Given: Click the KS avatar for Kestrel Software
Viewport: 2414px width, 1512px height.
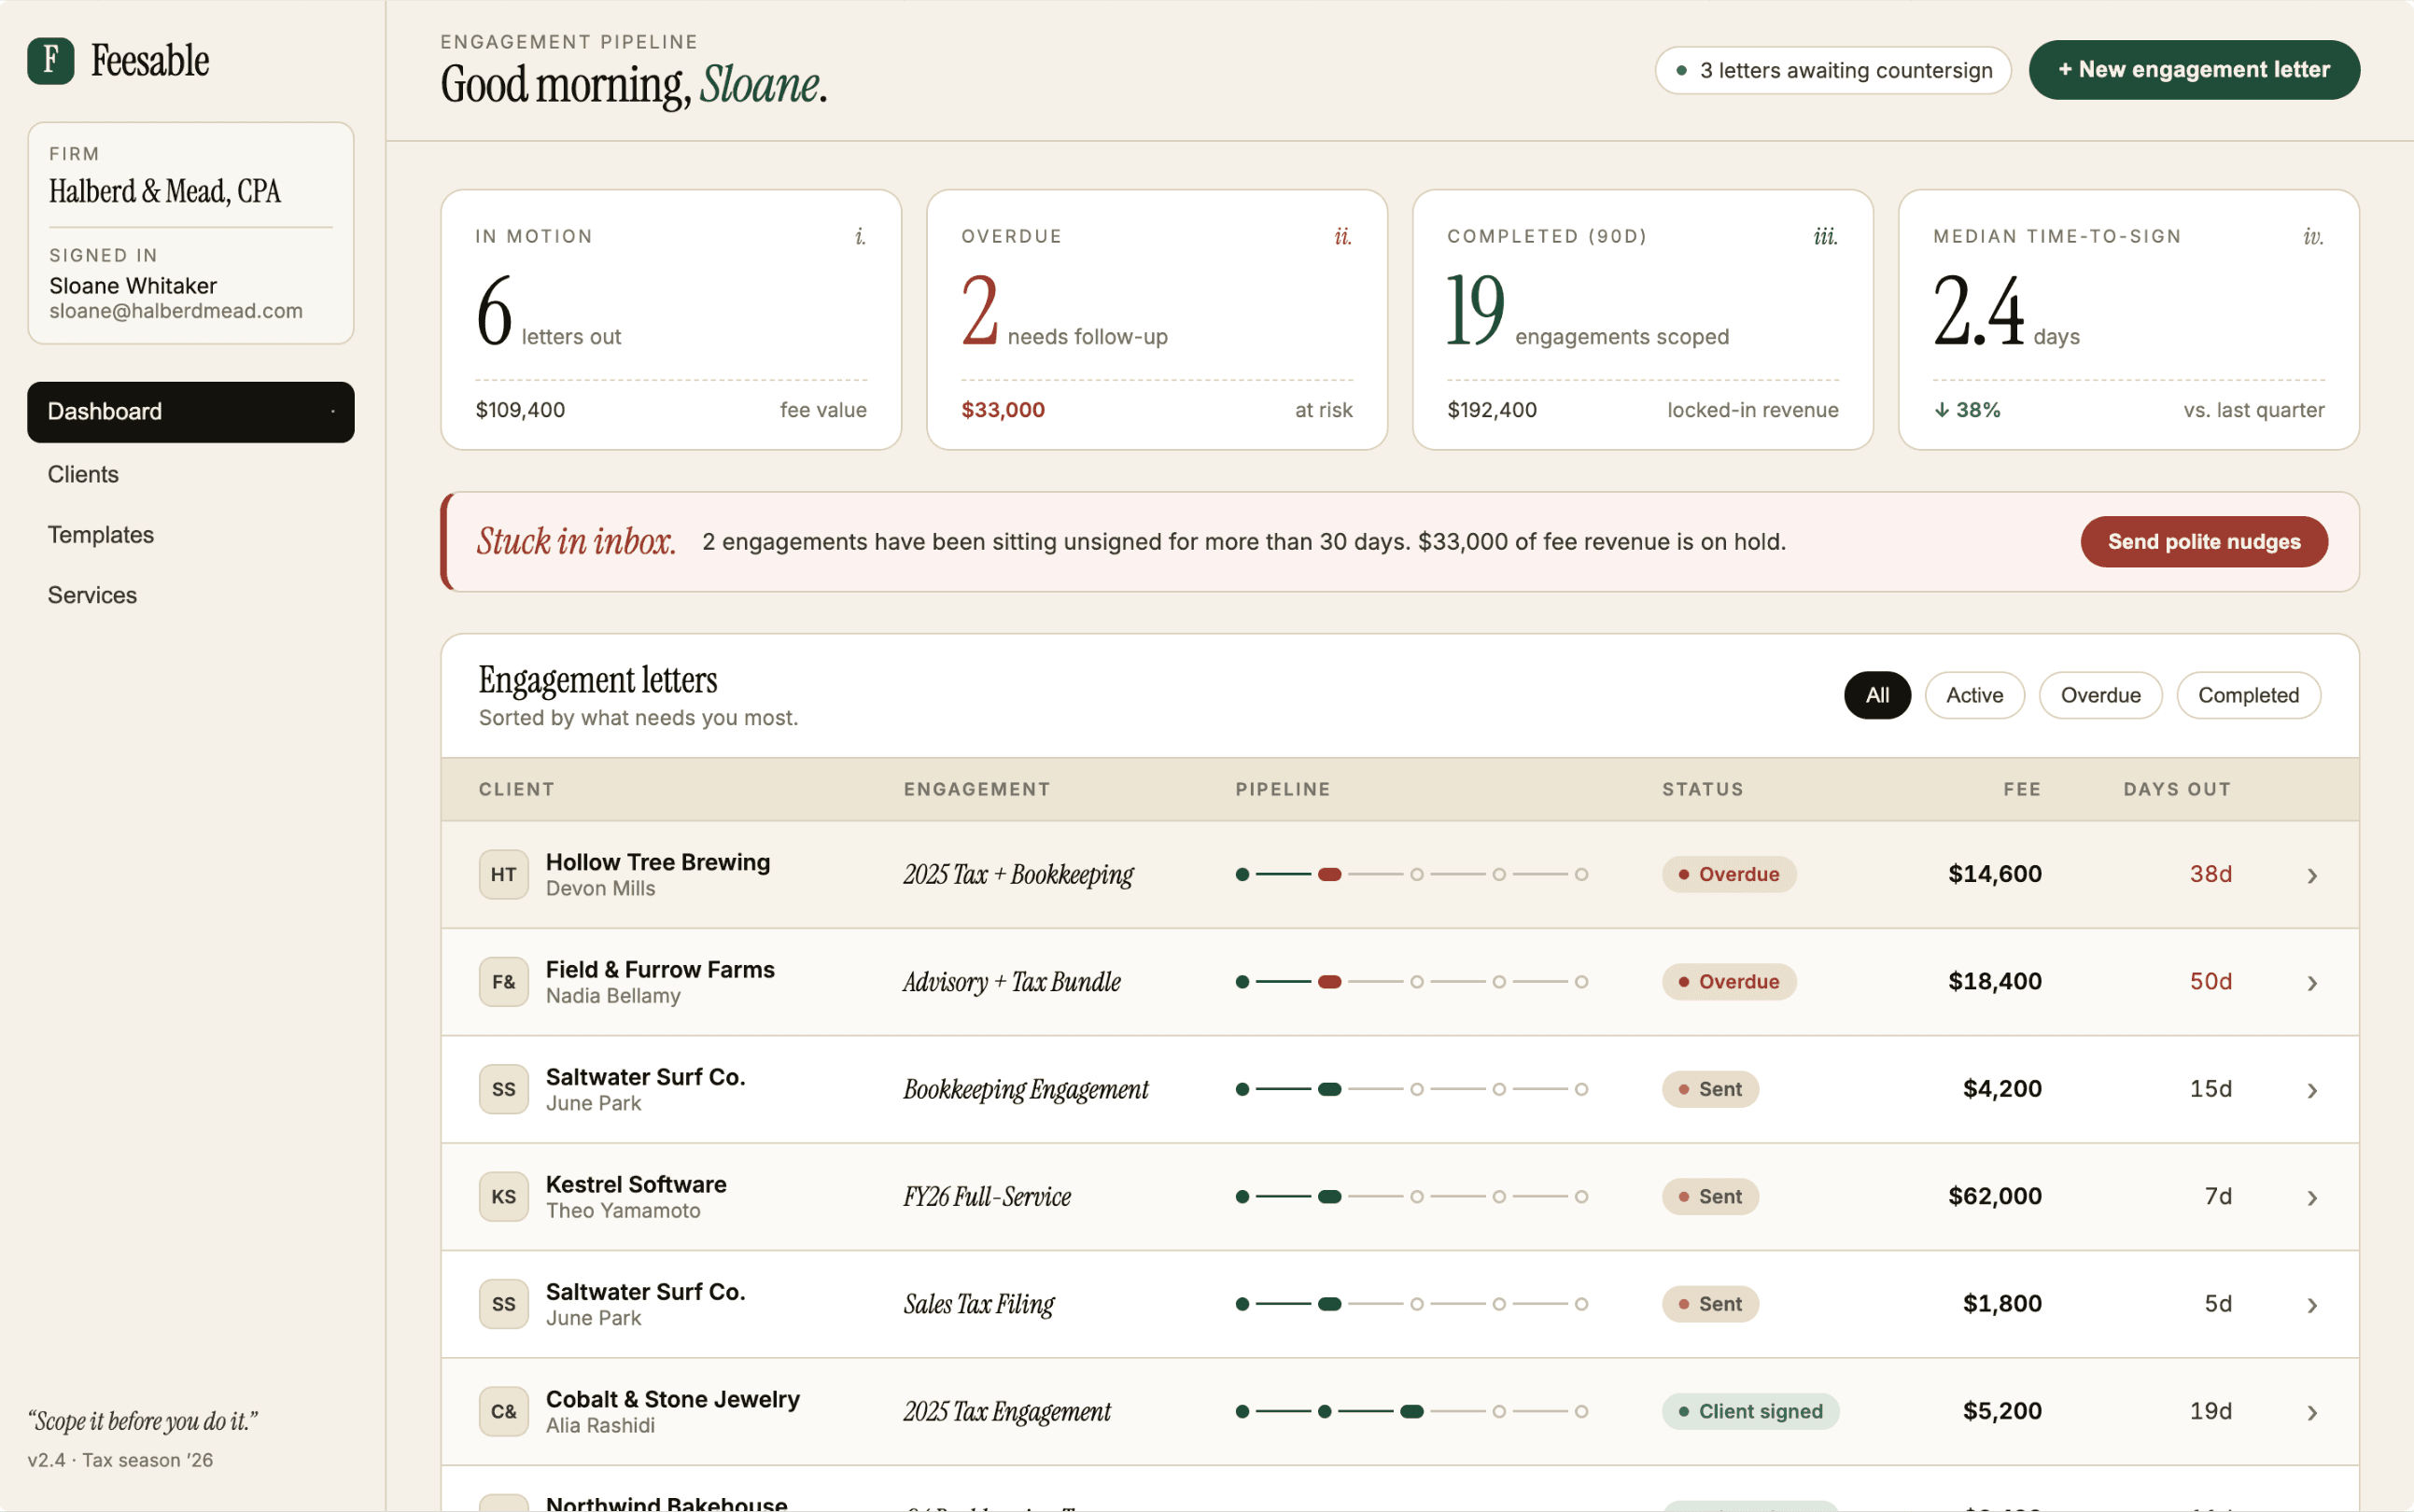Looking at the screenshot, I should pyautogui.click(x=503, y=1197).
